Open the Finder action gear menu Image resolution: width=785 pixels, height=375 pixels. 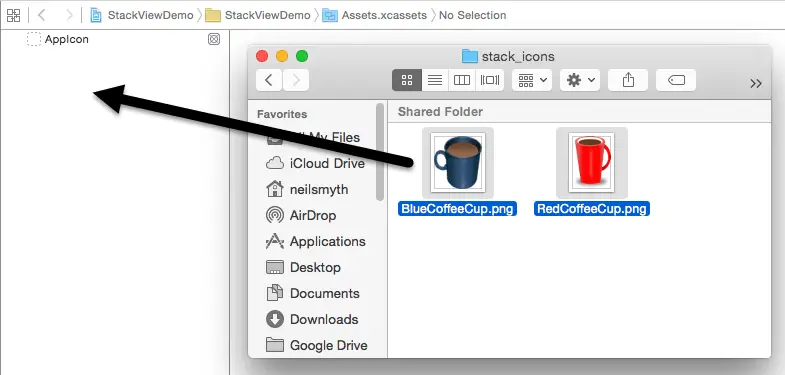(580, 80)
